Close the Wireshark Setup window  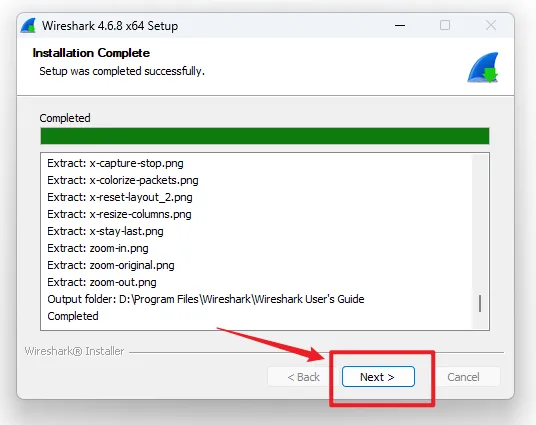491,25
